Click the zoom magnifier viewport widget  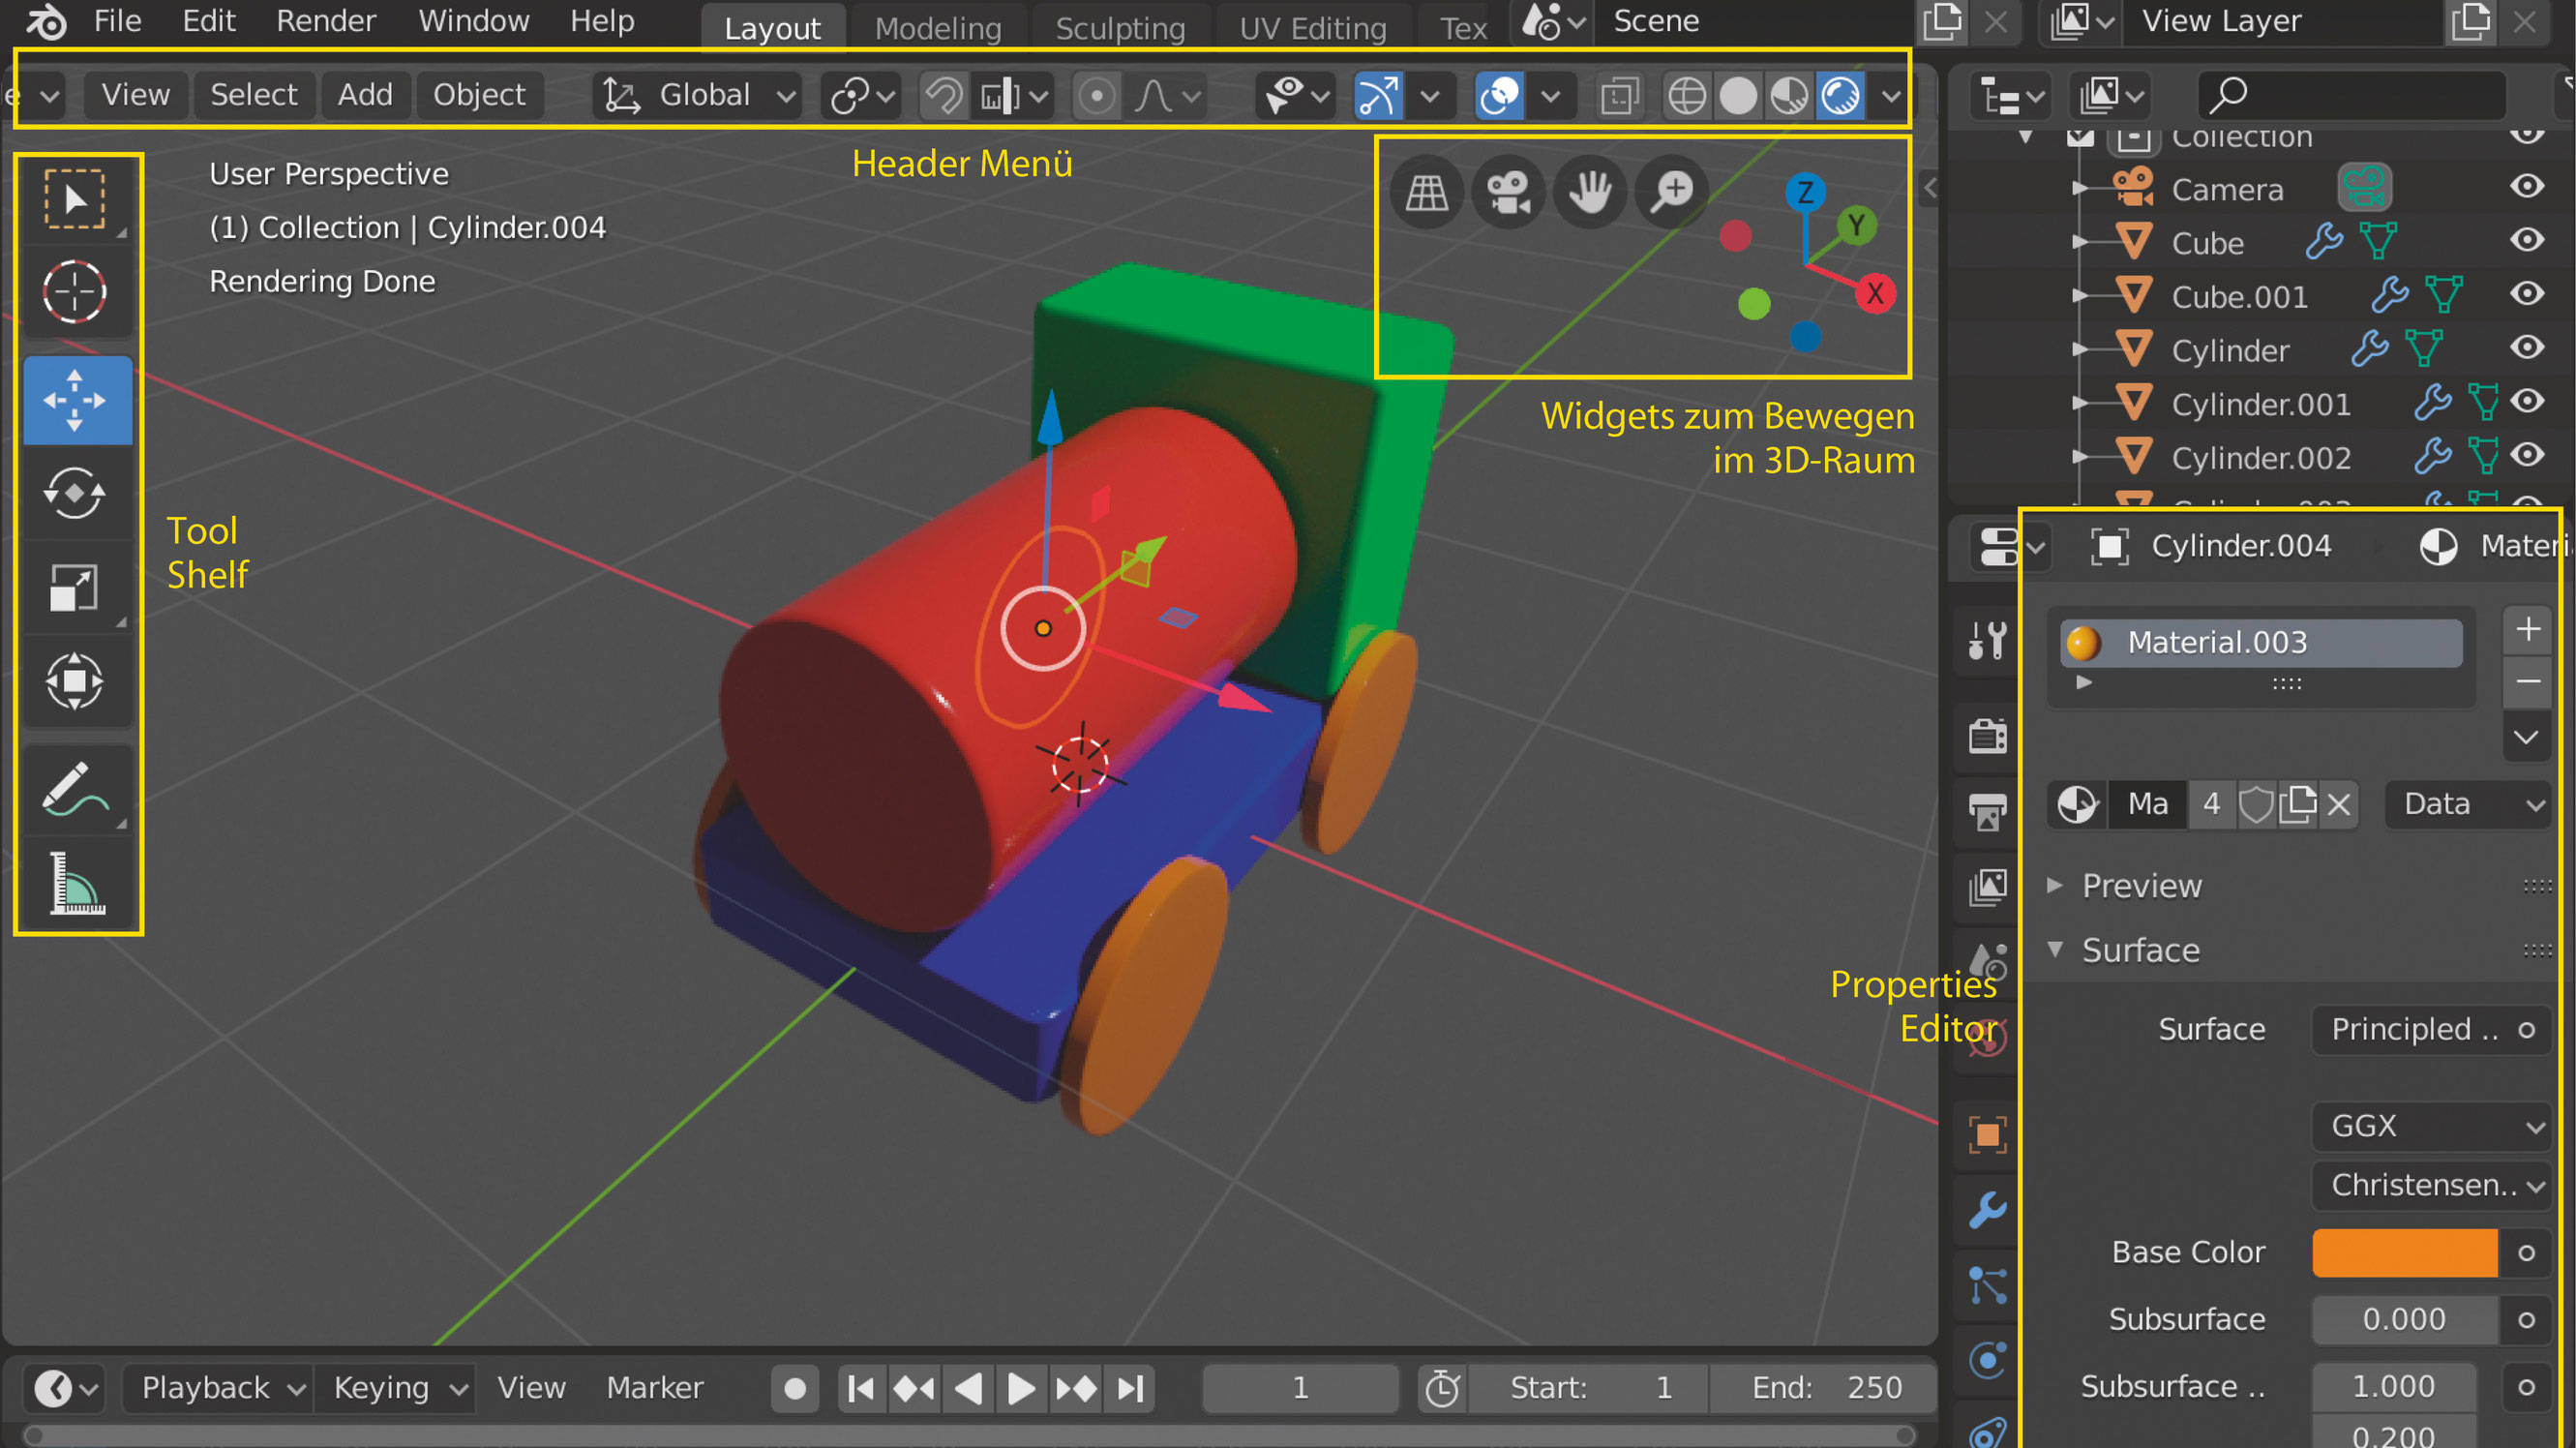pos(1671,192)
